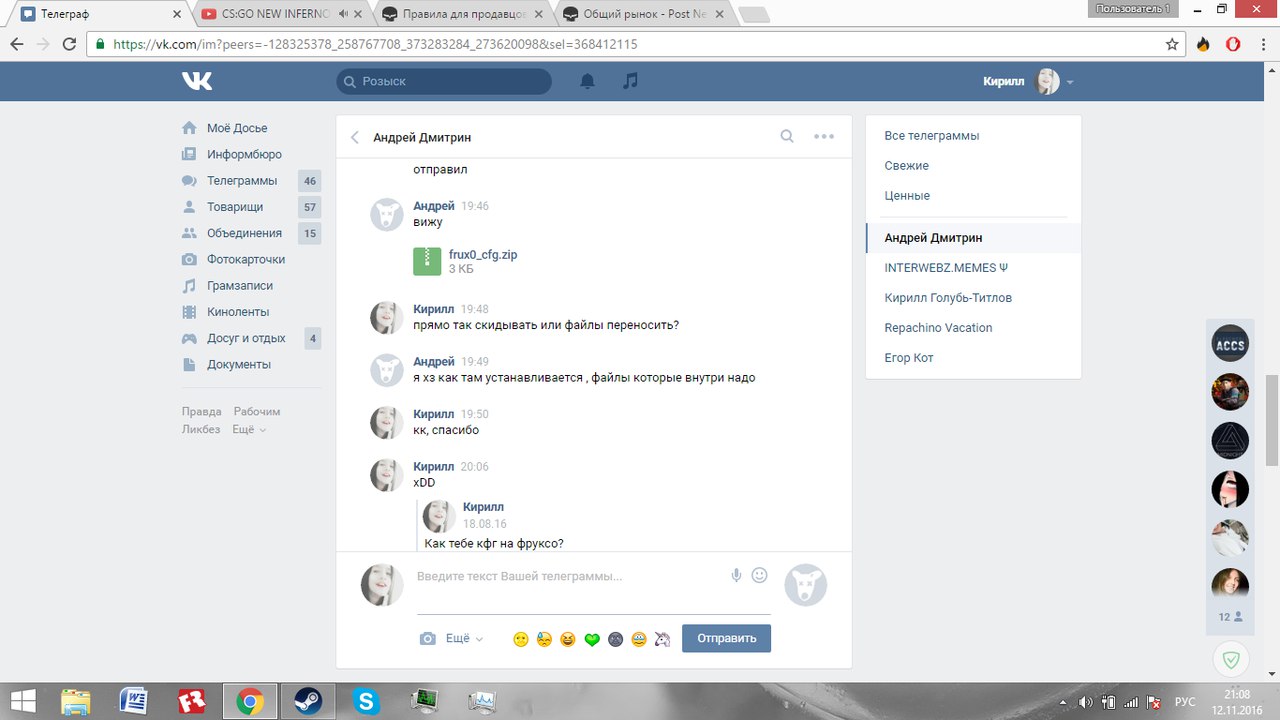Click the Ликбез footer link
Image resolution: width=1280 pixels, height=720 pixels.
tap(201, 430)
